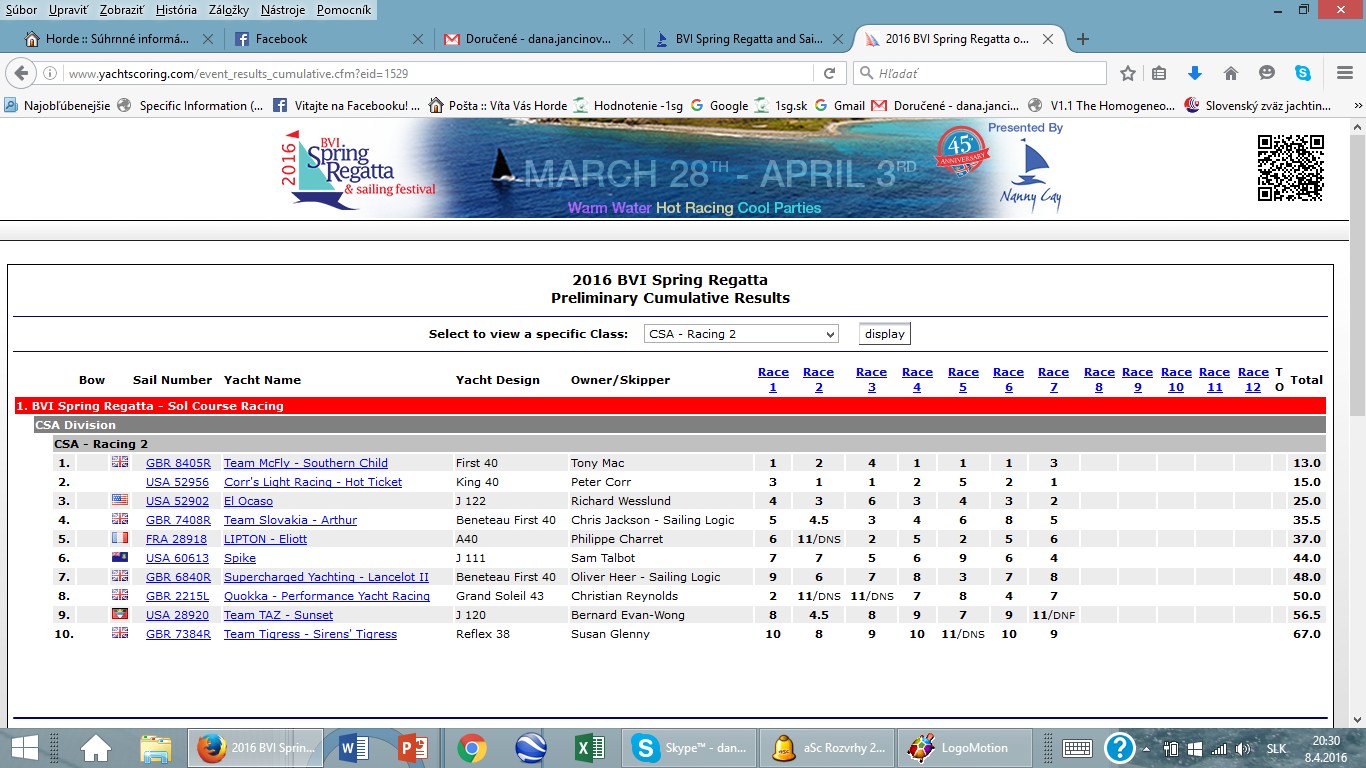This screenshot has width=1366, height=768.
Task: Launch Chrome from the taskbar
Action: [471, 747]
